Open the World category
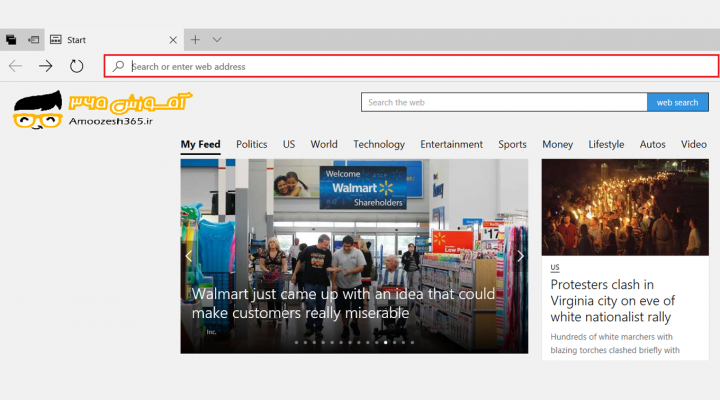 (x=324, y=144)
